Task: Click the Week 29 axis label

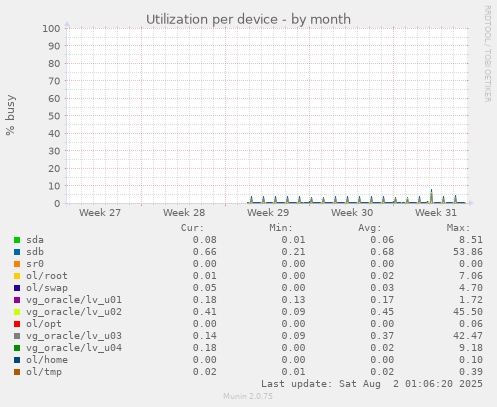Action: coord(268,213)
